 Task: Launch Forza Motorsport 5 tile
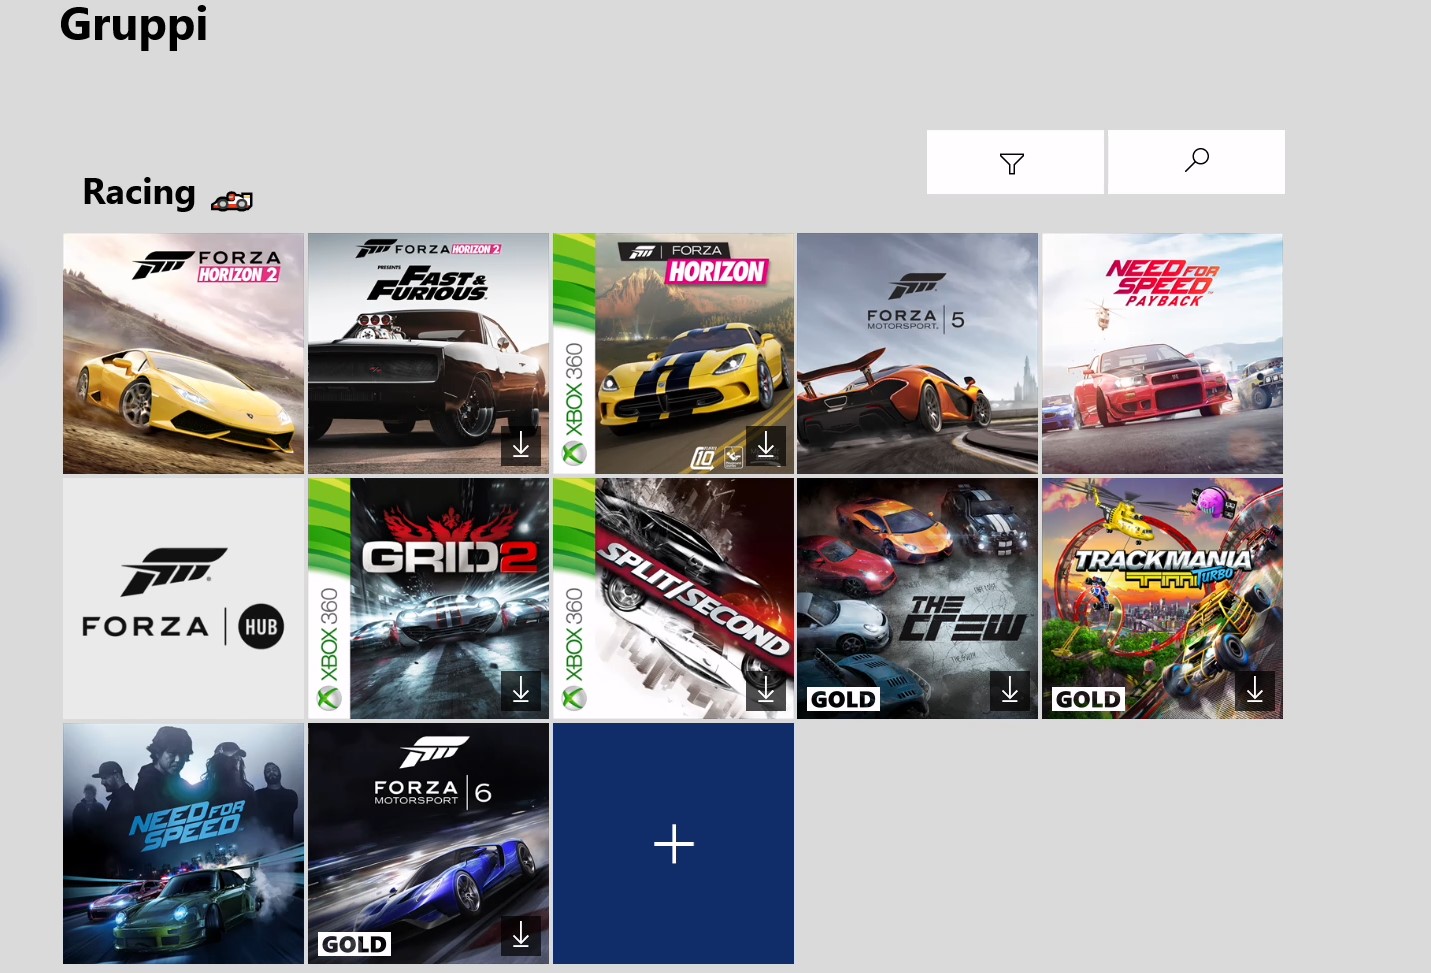pyautogui.click(x=917, y=354)
